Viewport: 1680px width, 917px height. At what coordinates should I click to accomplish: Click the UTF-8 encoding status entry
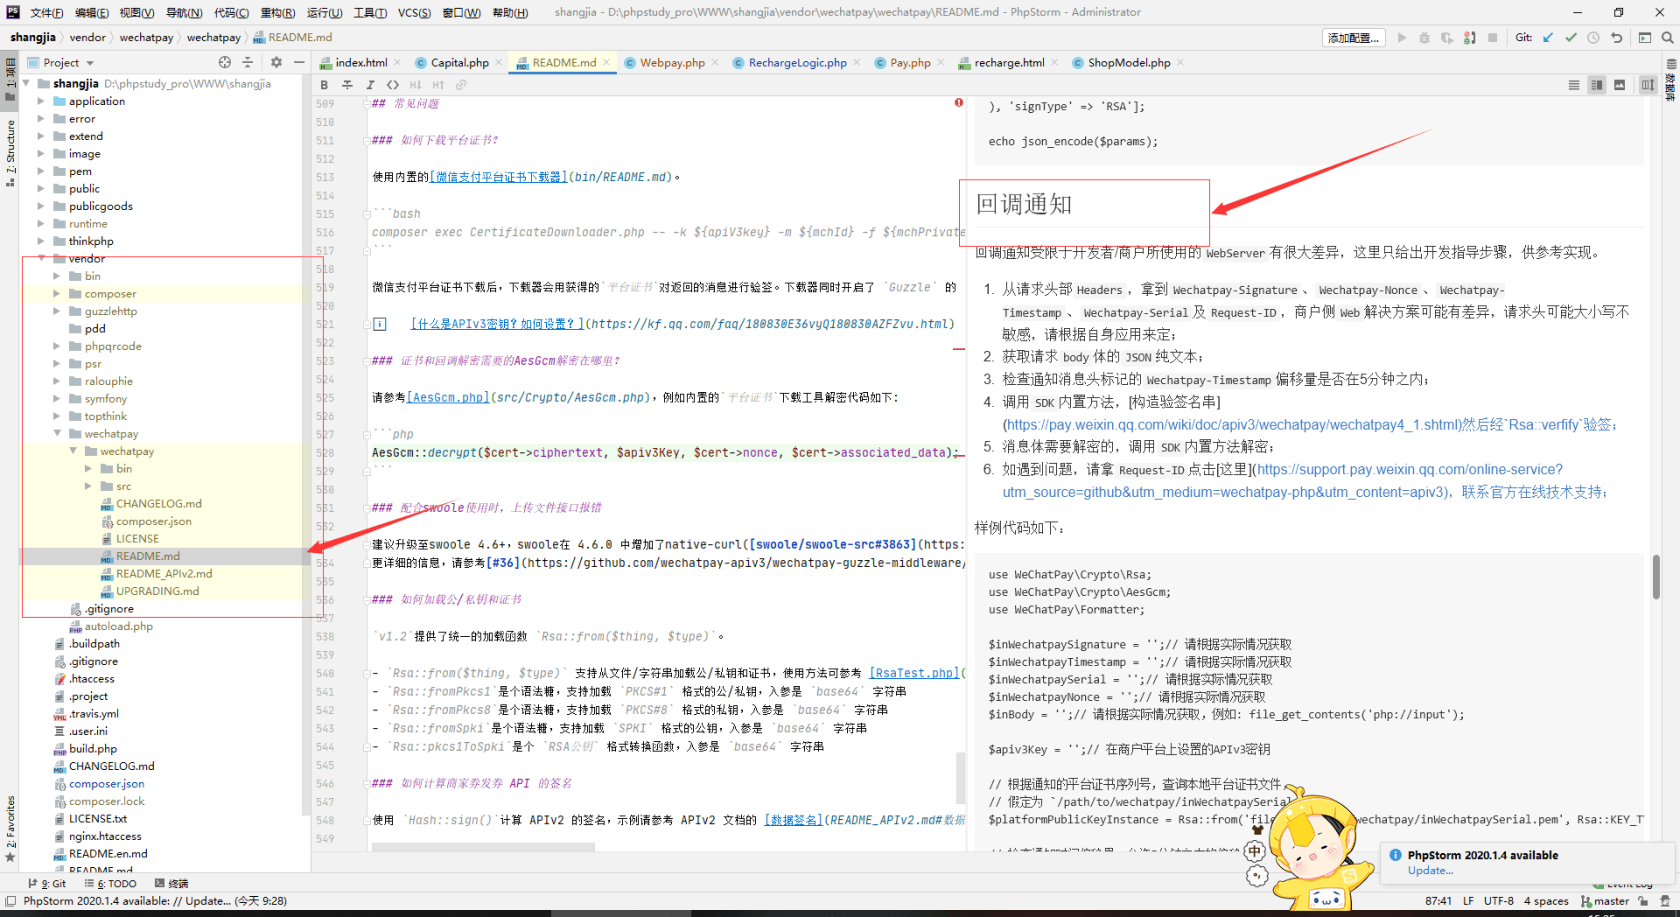click(1498, 901)
